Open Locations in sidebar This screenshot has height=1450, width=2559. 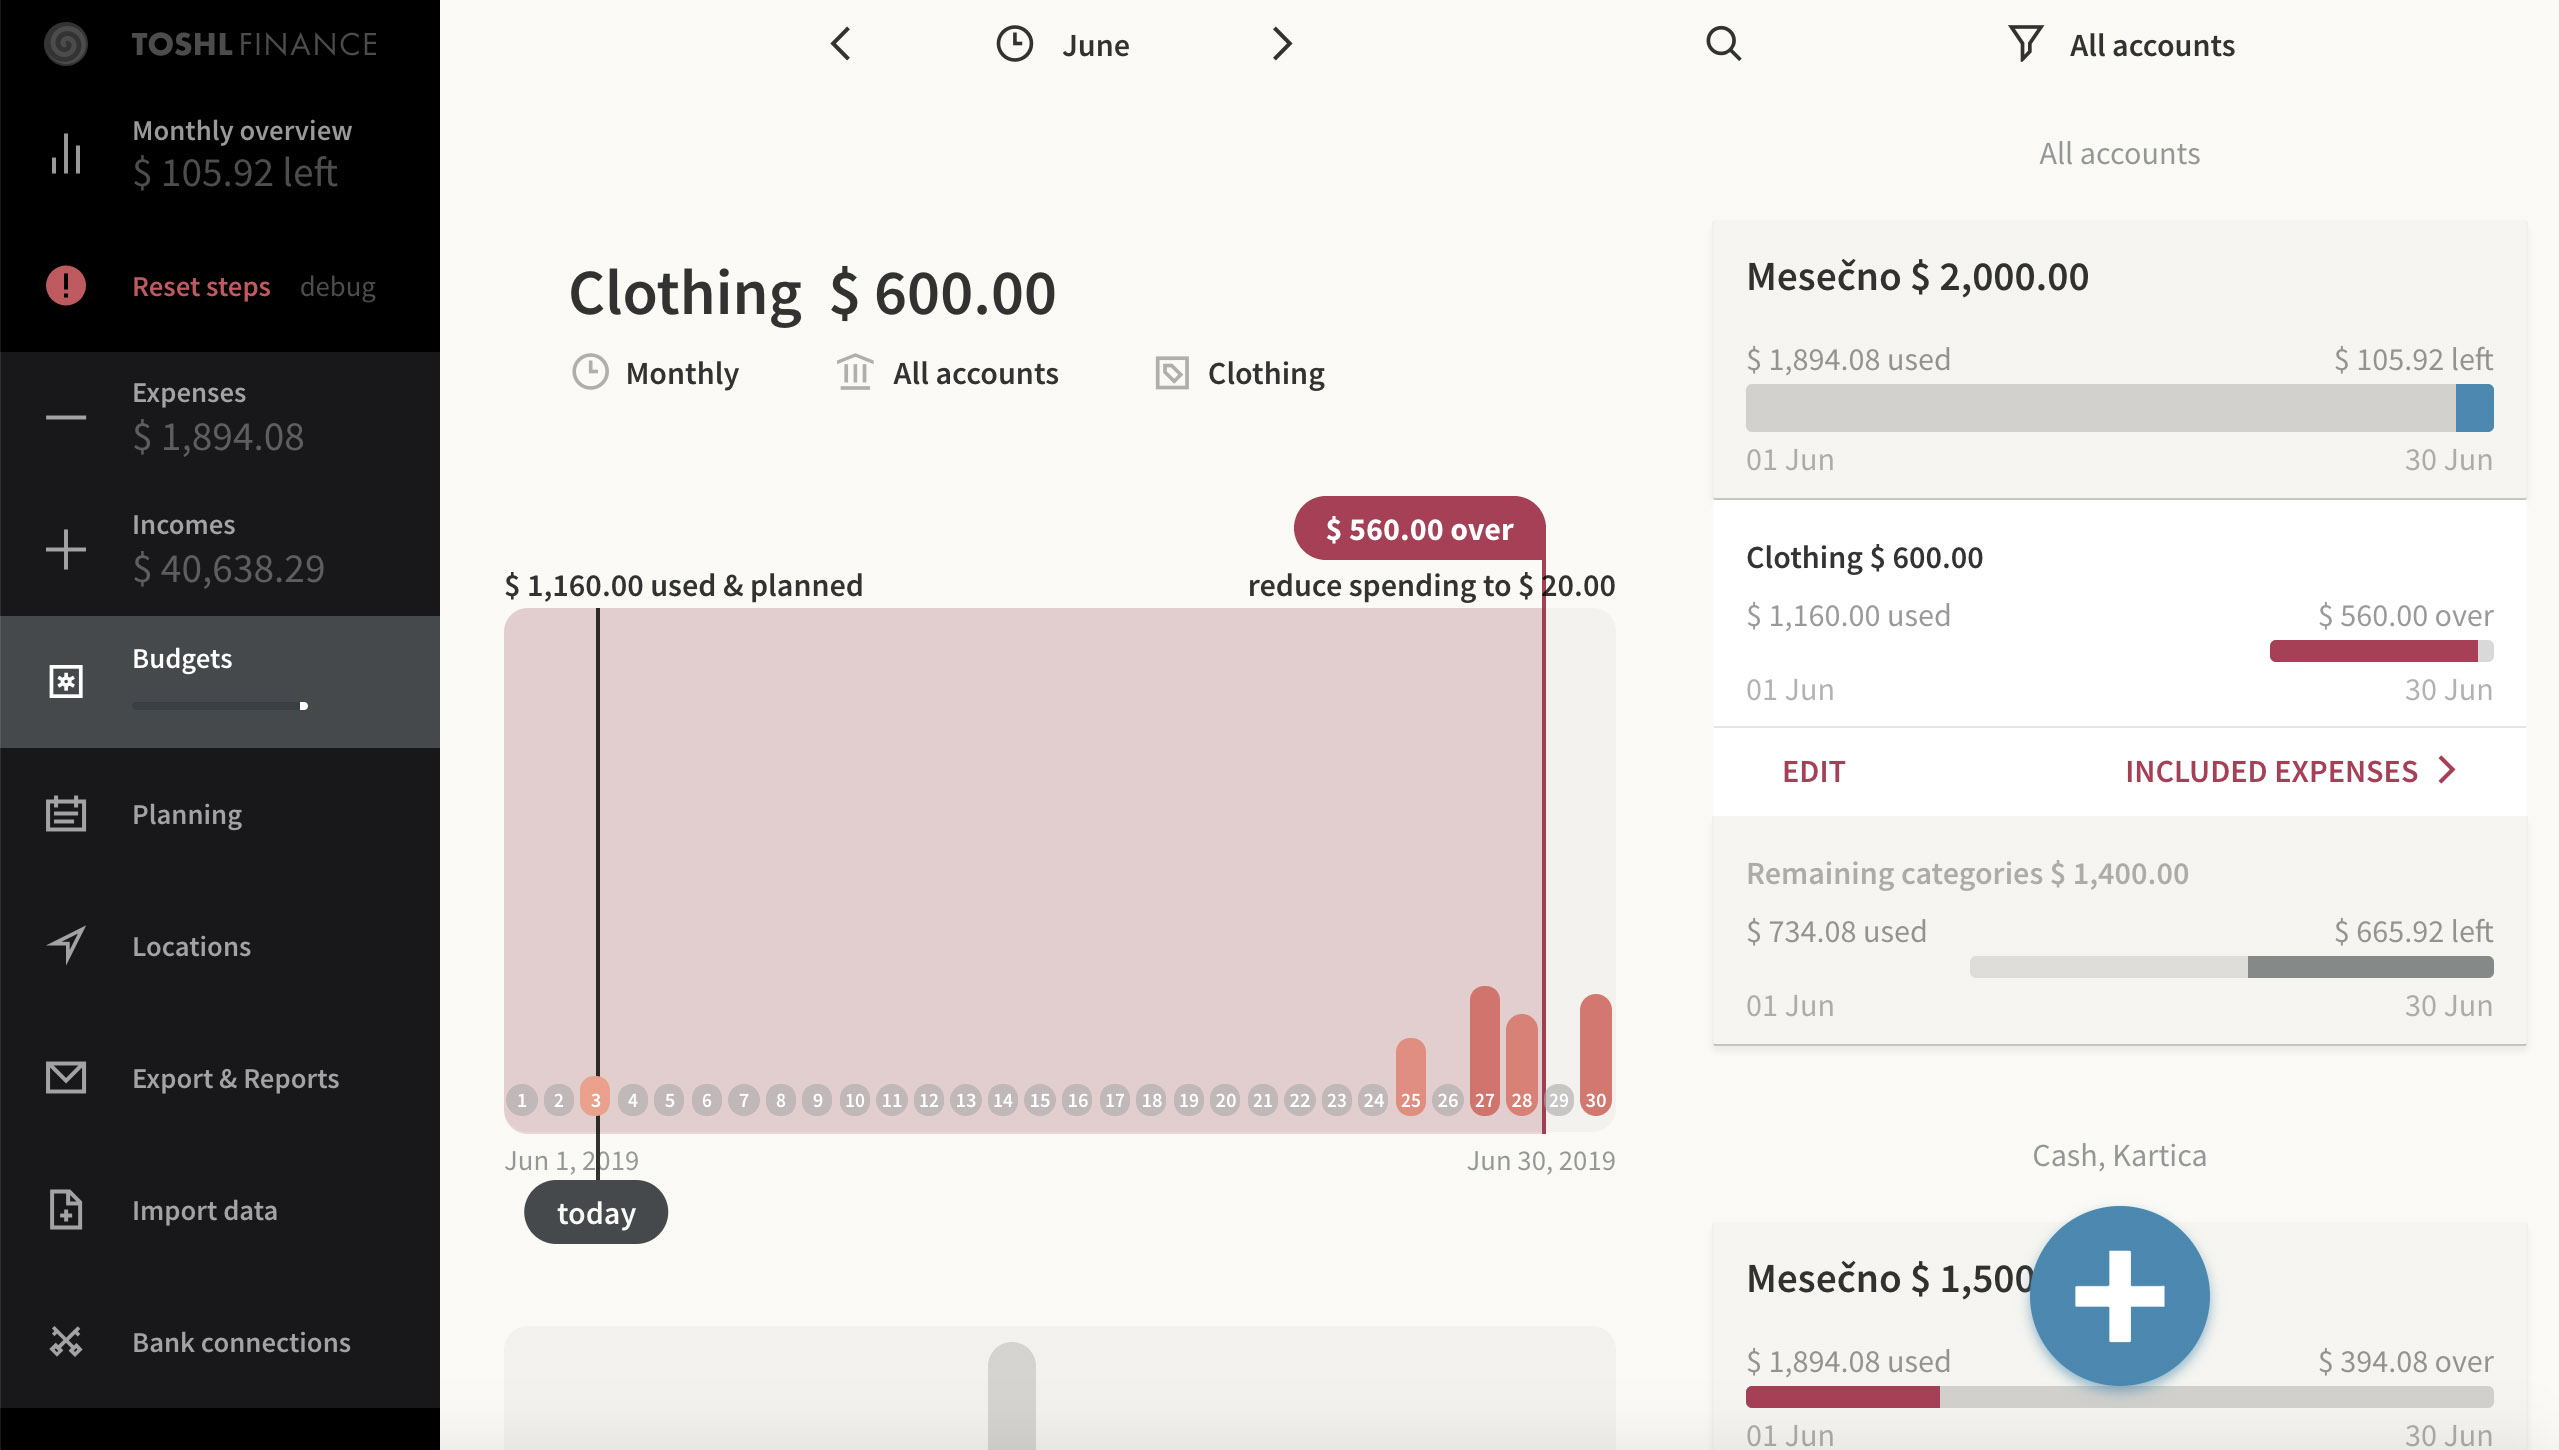pos(191,946)
